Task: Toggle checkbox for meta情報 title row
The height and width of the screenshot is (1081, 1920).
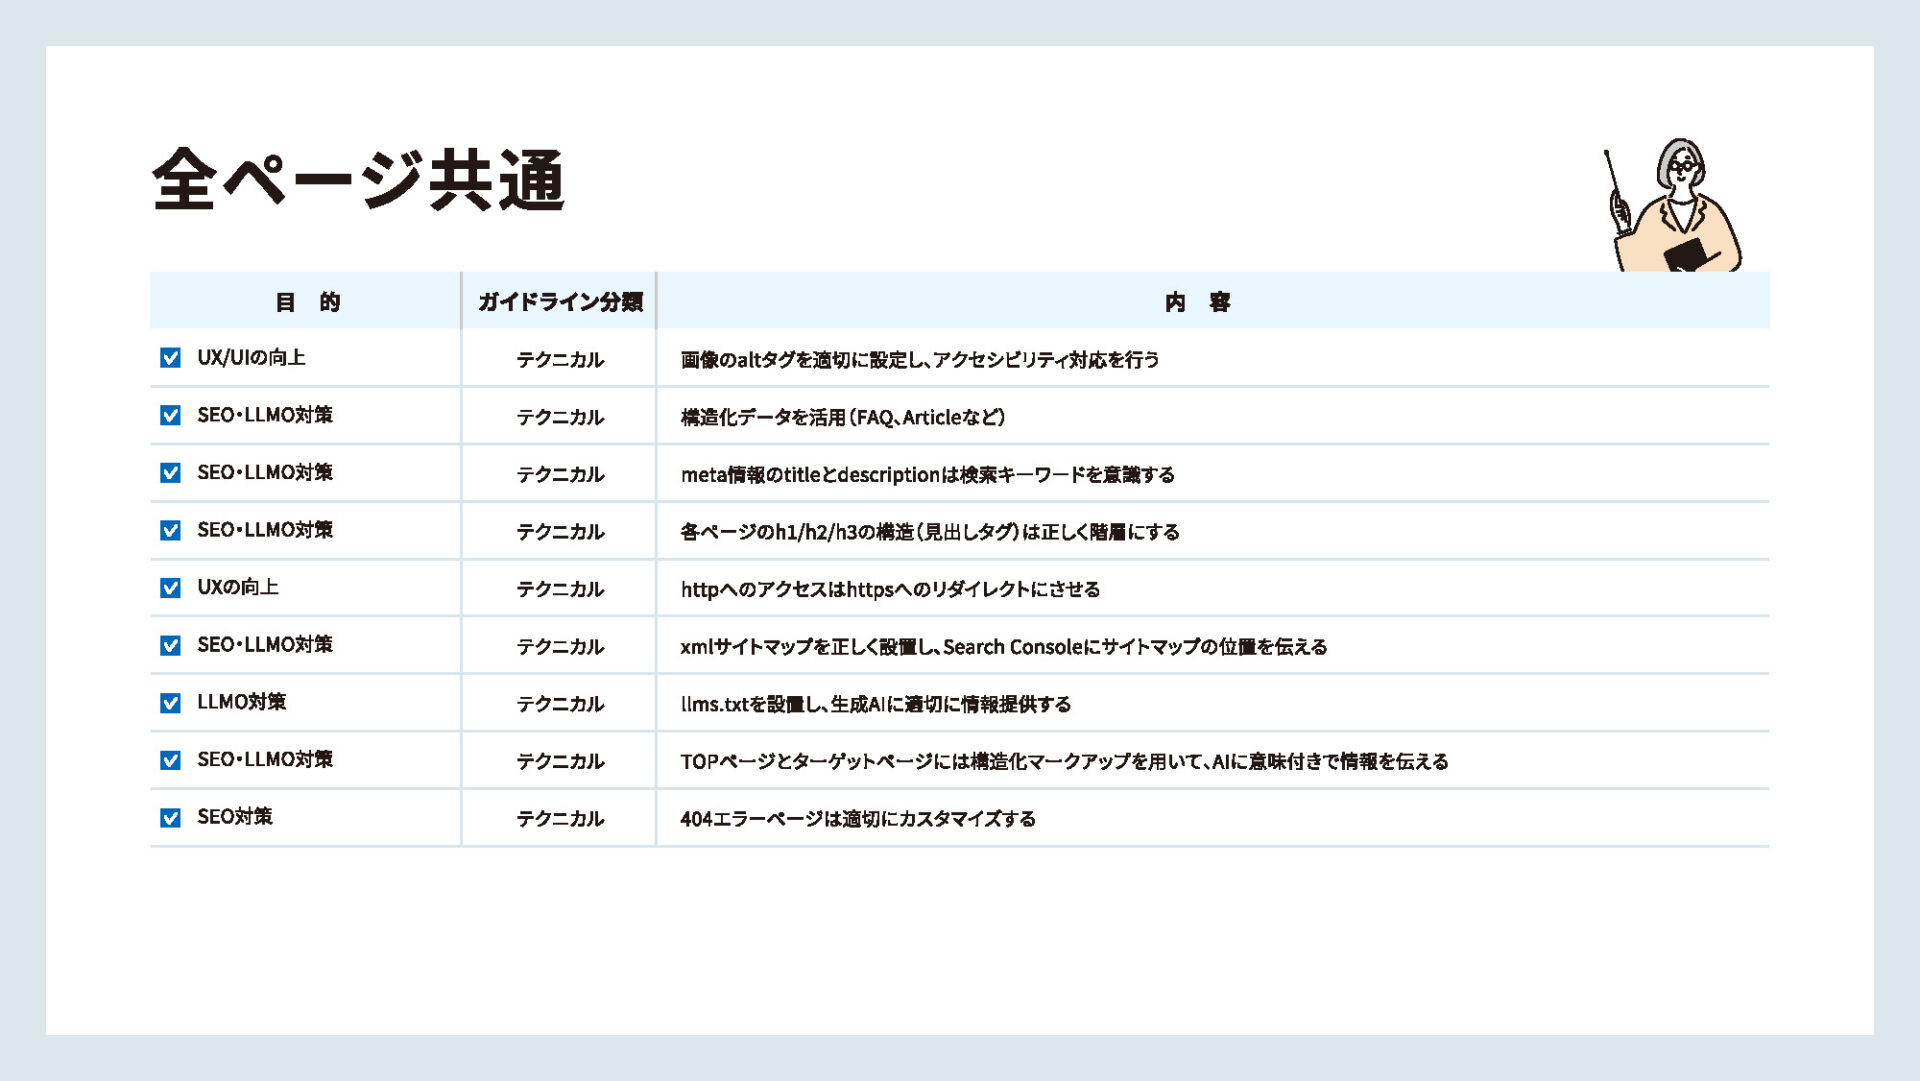Action: [x=170, y=473]
